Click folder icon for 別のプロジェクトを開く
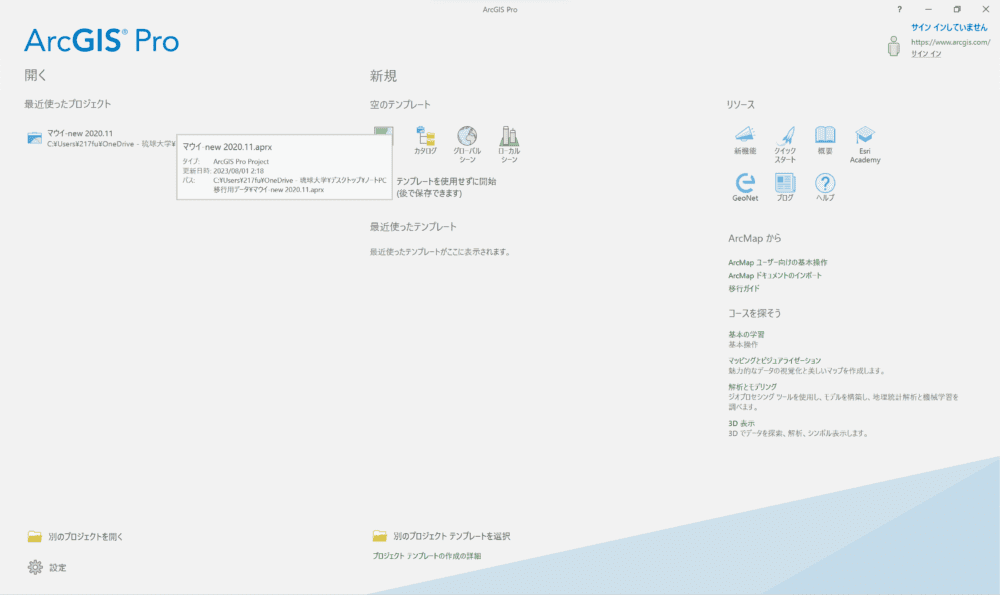Image resolution: width=1000 pixels, height=595 pixels. click(34, 536)
